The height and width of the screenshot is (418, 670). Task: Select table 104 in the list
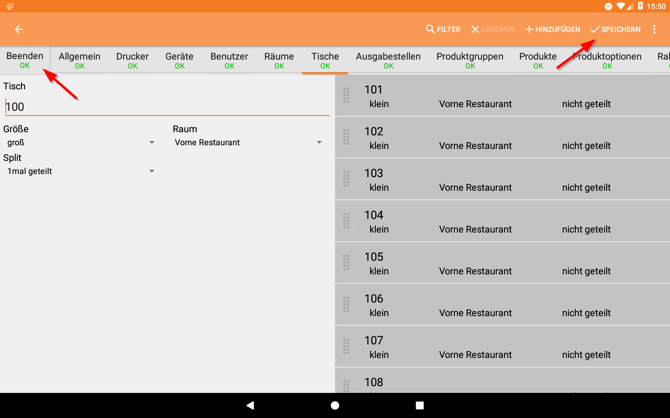tap(500, 221)
